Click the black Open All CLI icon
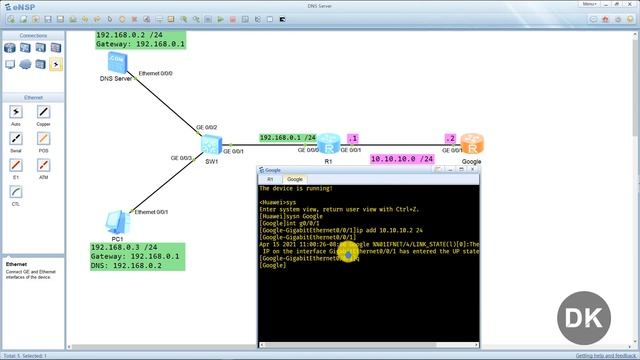 (282, 19)
